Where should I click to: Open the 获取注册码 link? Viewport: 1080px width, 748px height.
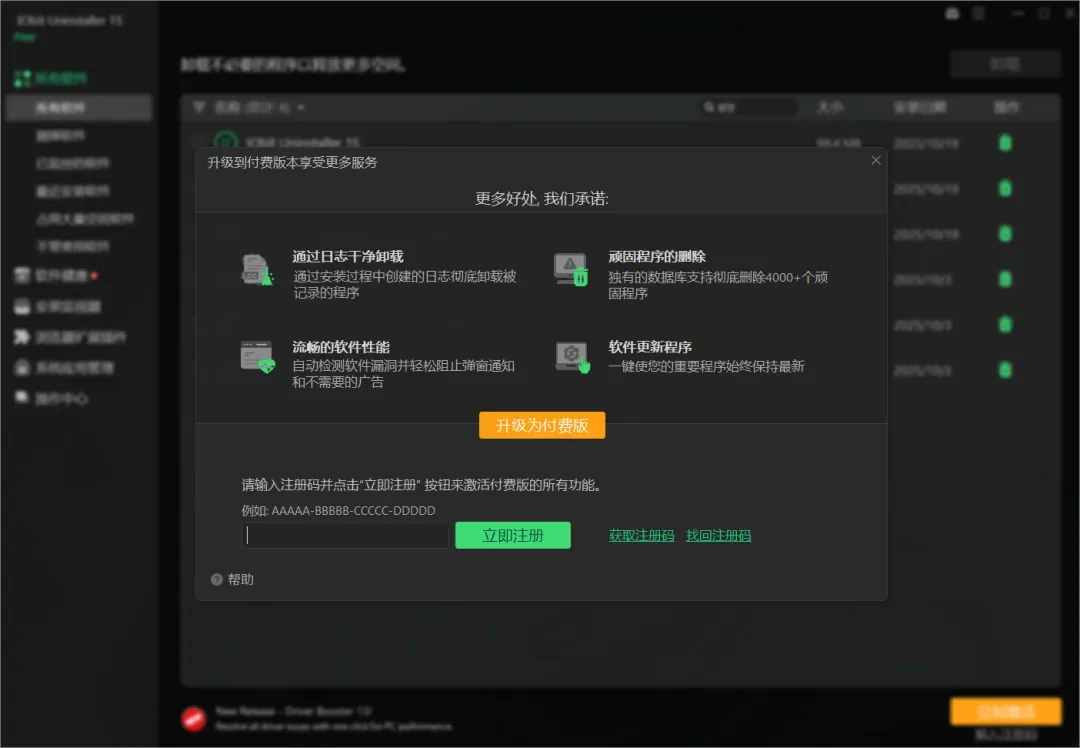tap(641, 535)
